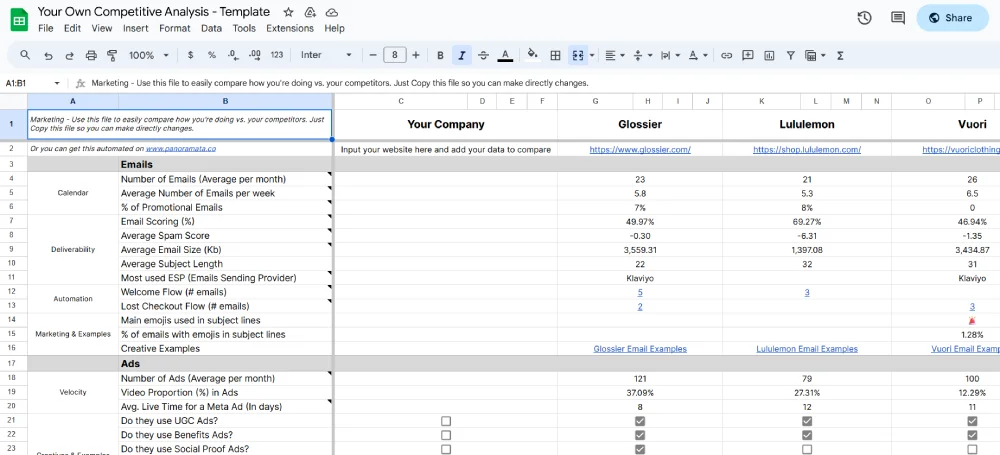Insert a comment with the plus-bubble icon
Viewport: 1000px width, 455px height.
coord(748,56)
